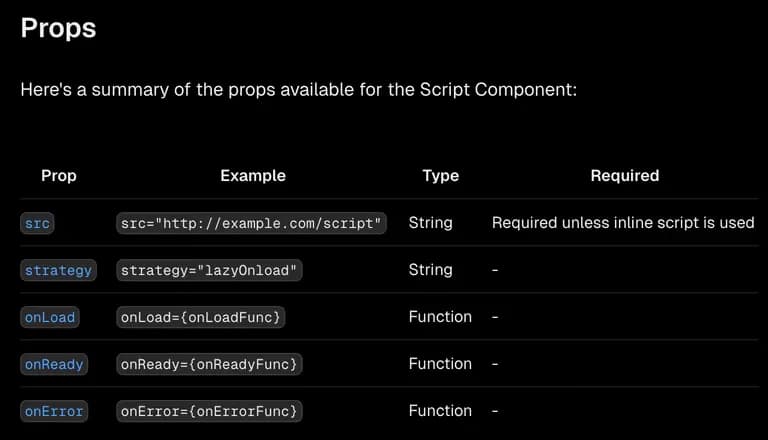Open the onReady prop reference link
The image size is (768, 440).
coord(54,364)
